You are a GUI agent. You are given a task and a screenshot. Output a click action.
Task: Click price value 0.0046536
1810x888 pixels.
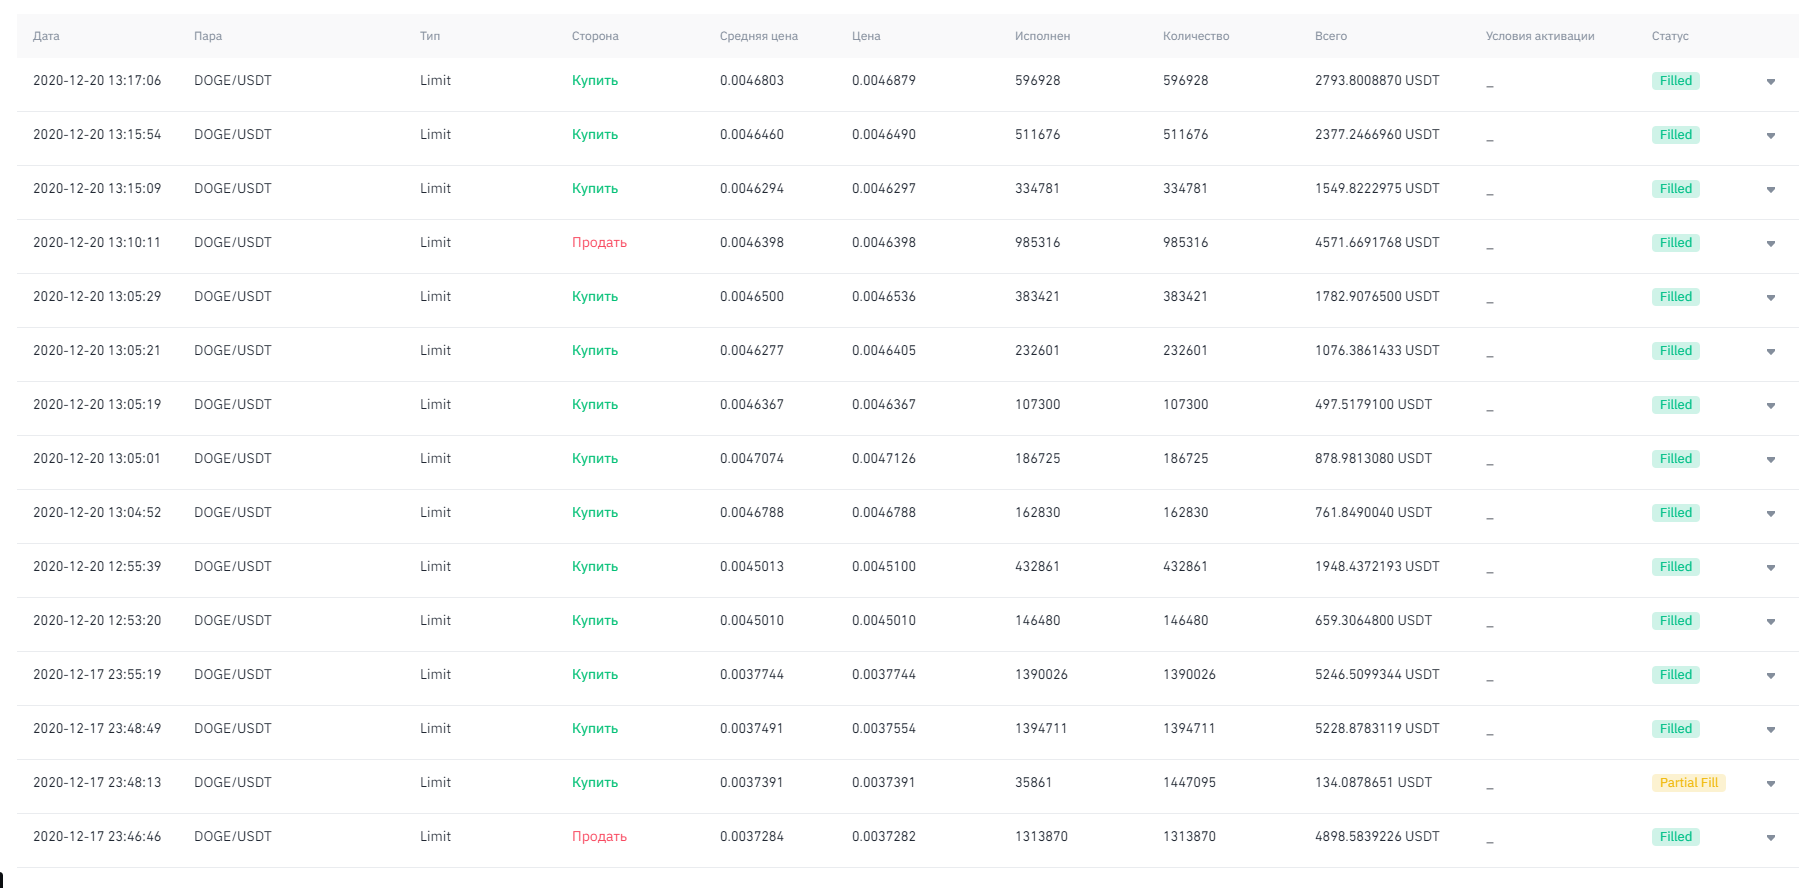pyautogui.click(x=884, y=297)
